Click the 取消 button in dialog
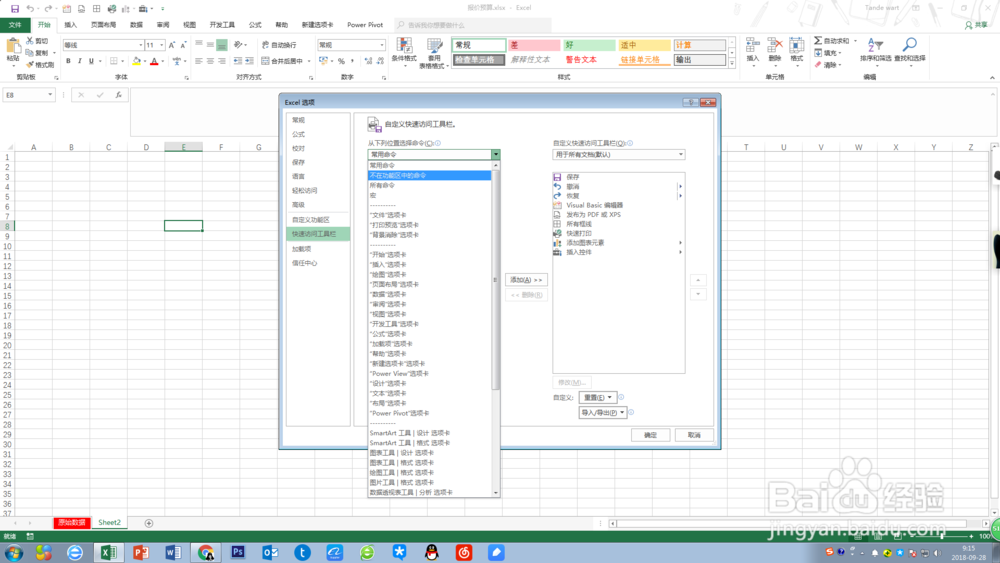 (x=694, y=435)
